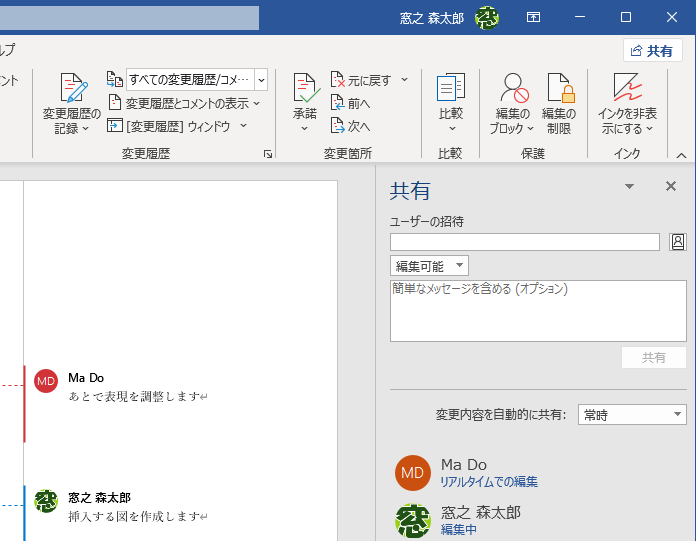Open the 変更内容を自動的に共有 常時 dropdown
This screenshot has width=696, height=541.
[x=632, y=415]
